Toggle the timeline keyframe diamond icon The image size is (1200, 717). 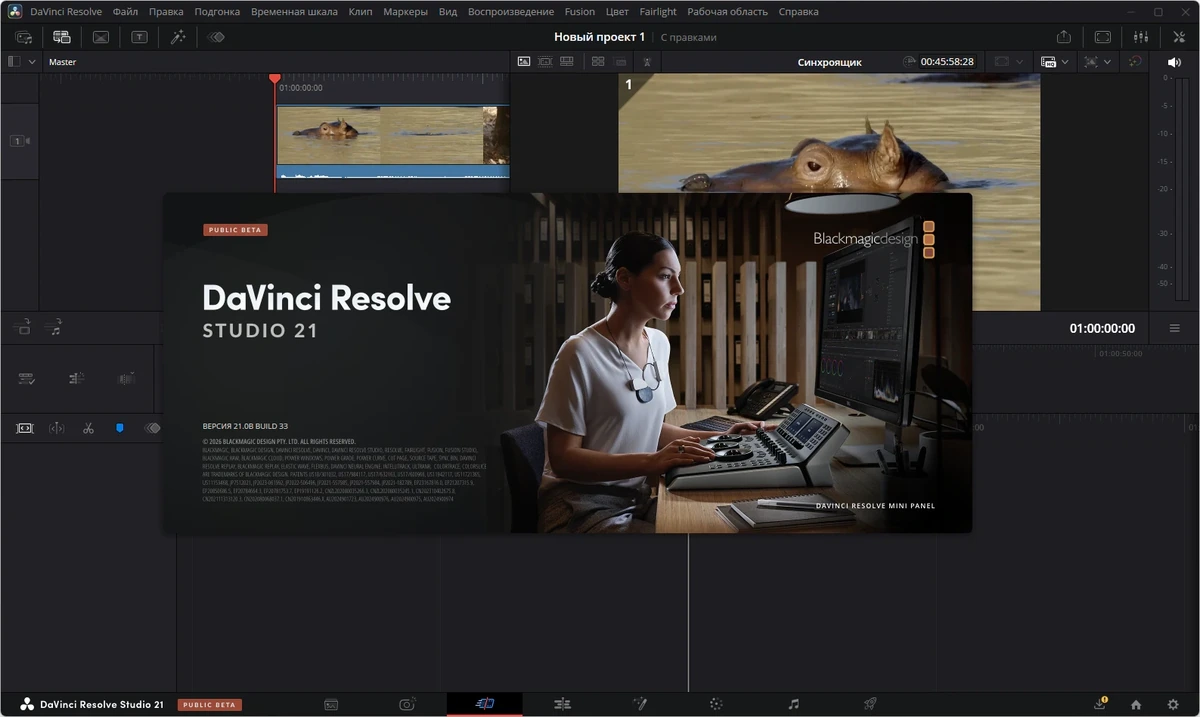tap(152, 428)
